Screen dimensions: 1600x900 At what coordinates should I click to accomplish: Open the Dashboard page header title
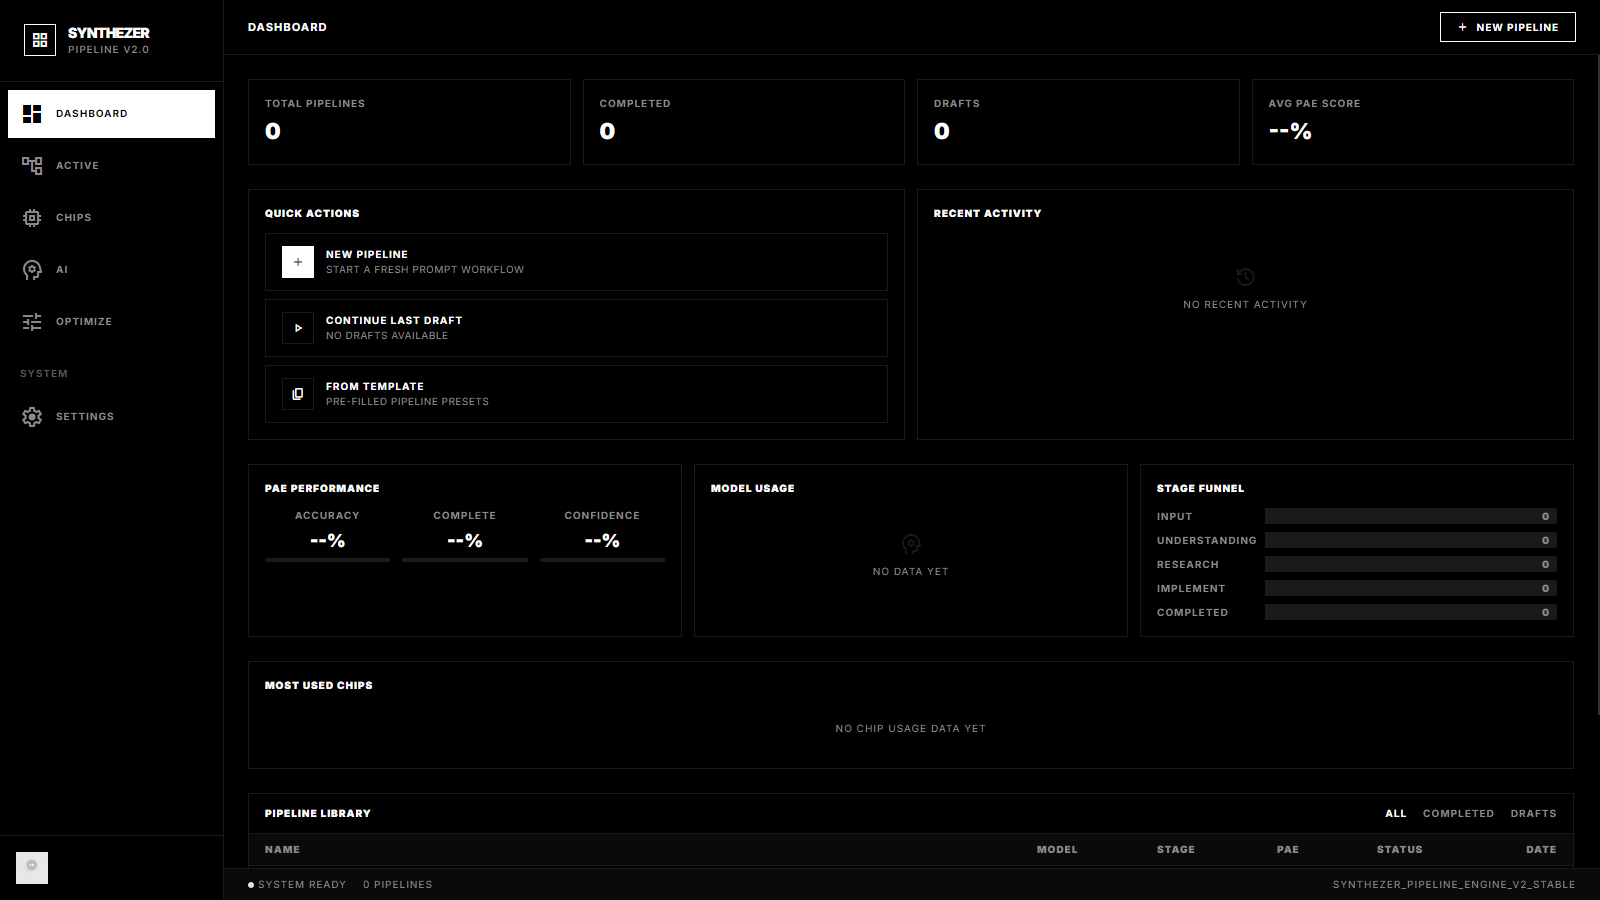(287, 27)
